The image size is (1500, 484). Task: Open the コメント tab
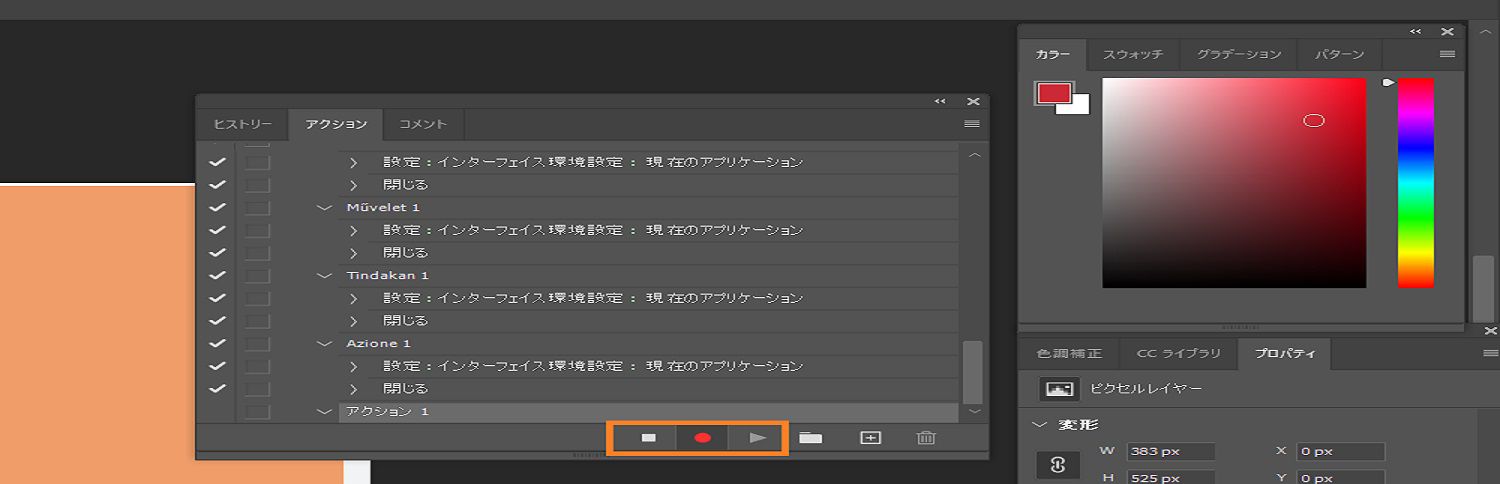(x=423, y=124)
